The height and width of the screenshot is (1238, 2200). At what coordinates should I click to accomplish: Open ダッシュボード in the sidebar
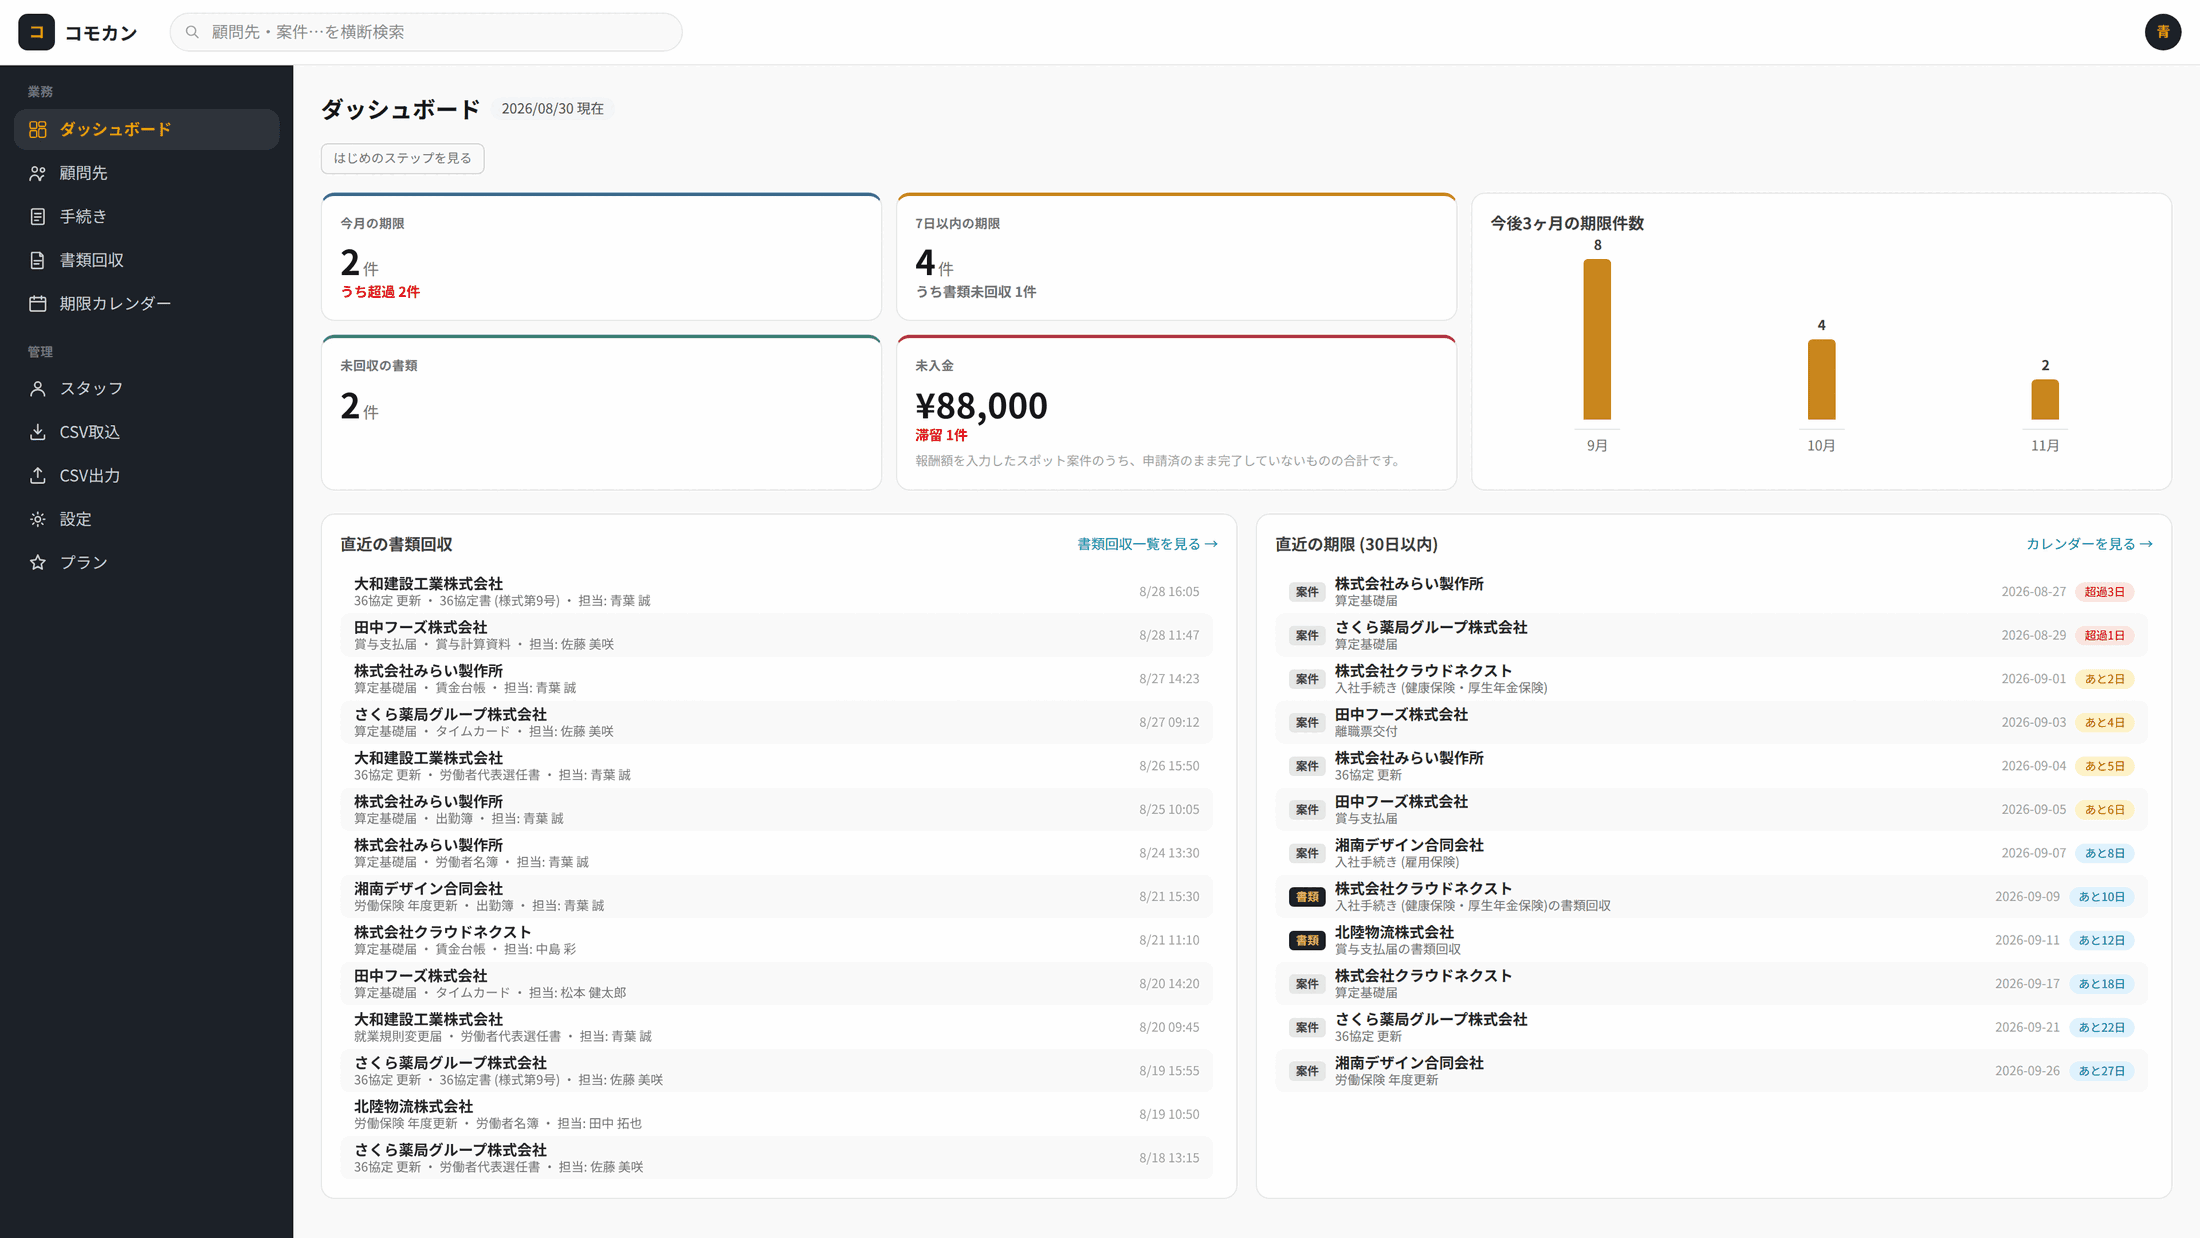click(147, 129)
